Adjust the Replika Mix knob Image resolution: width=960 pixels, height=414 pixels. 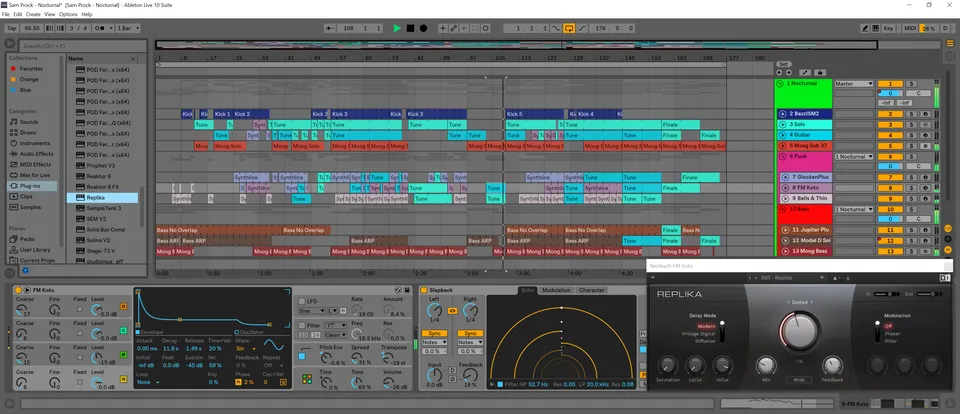[x=765, y=366]
